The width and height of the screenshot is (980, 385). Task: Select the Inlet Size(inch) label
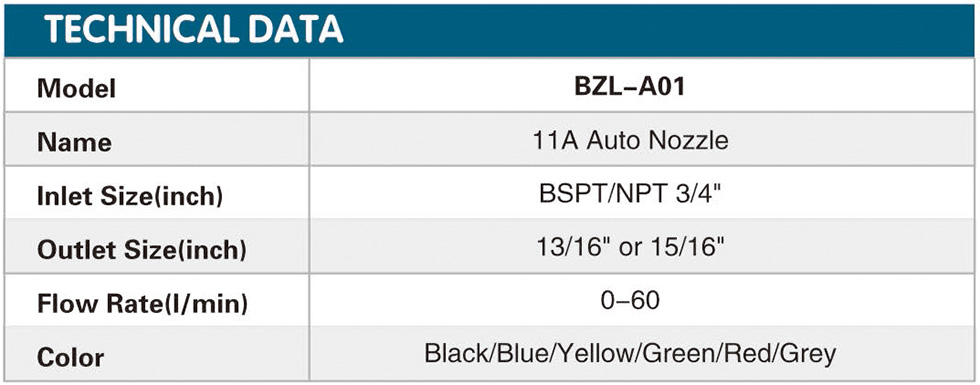(131, 197)
